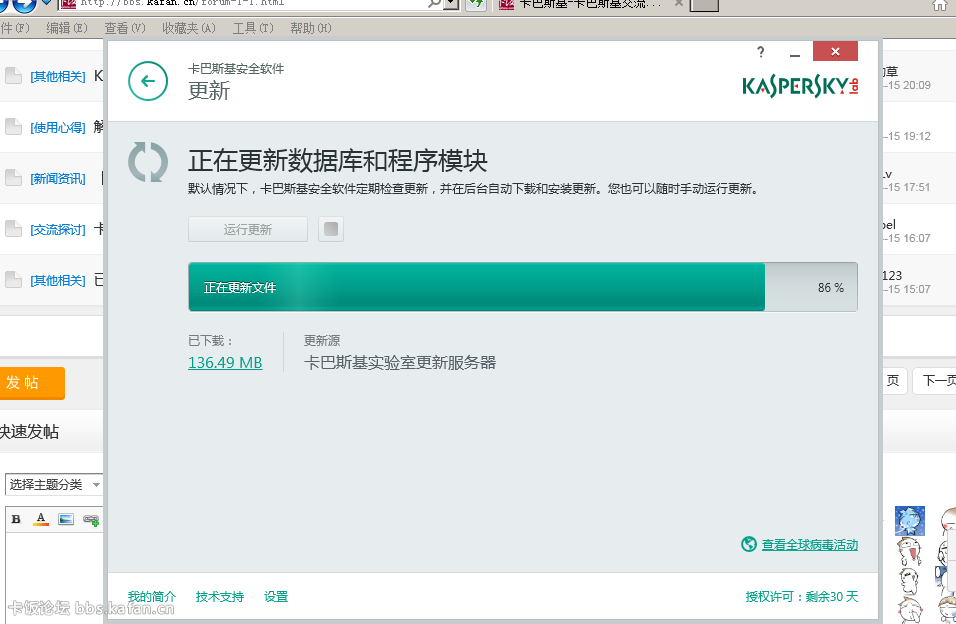
Task: Click thread page icon beside [新闻资讯]
Action: click(13, 178)
